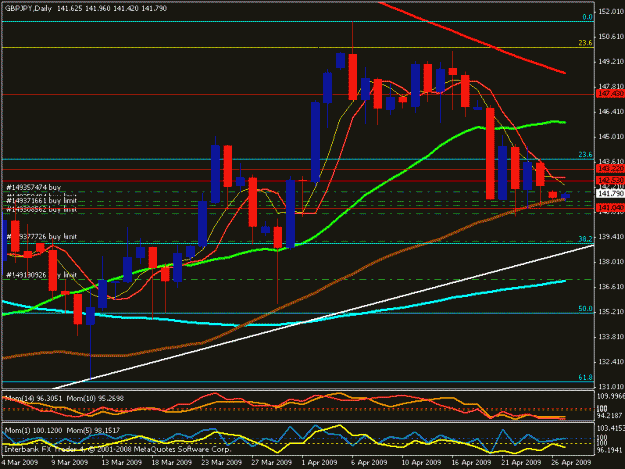625x469 pixels.
Task: Click the GBPJPY,Daily chart title text
Action: tap(28, 8)
